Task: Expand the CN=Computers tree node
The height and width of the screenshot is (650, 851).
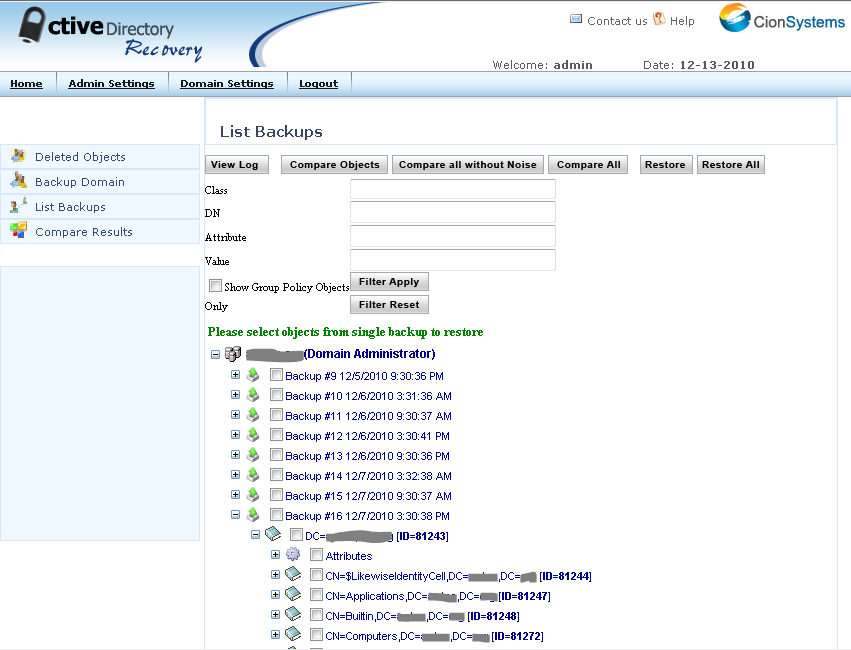Action: (275, 635)
